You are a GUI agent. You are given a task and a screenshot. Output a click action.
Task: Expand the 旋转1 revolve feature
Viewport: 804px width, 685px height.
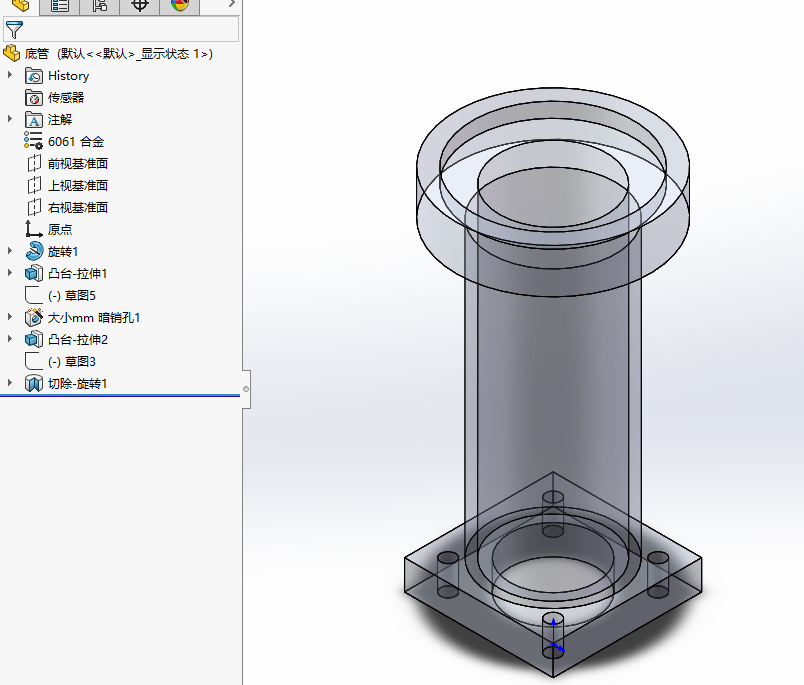[10, 251]
